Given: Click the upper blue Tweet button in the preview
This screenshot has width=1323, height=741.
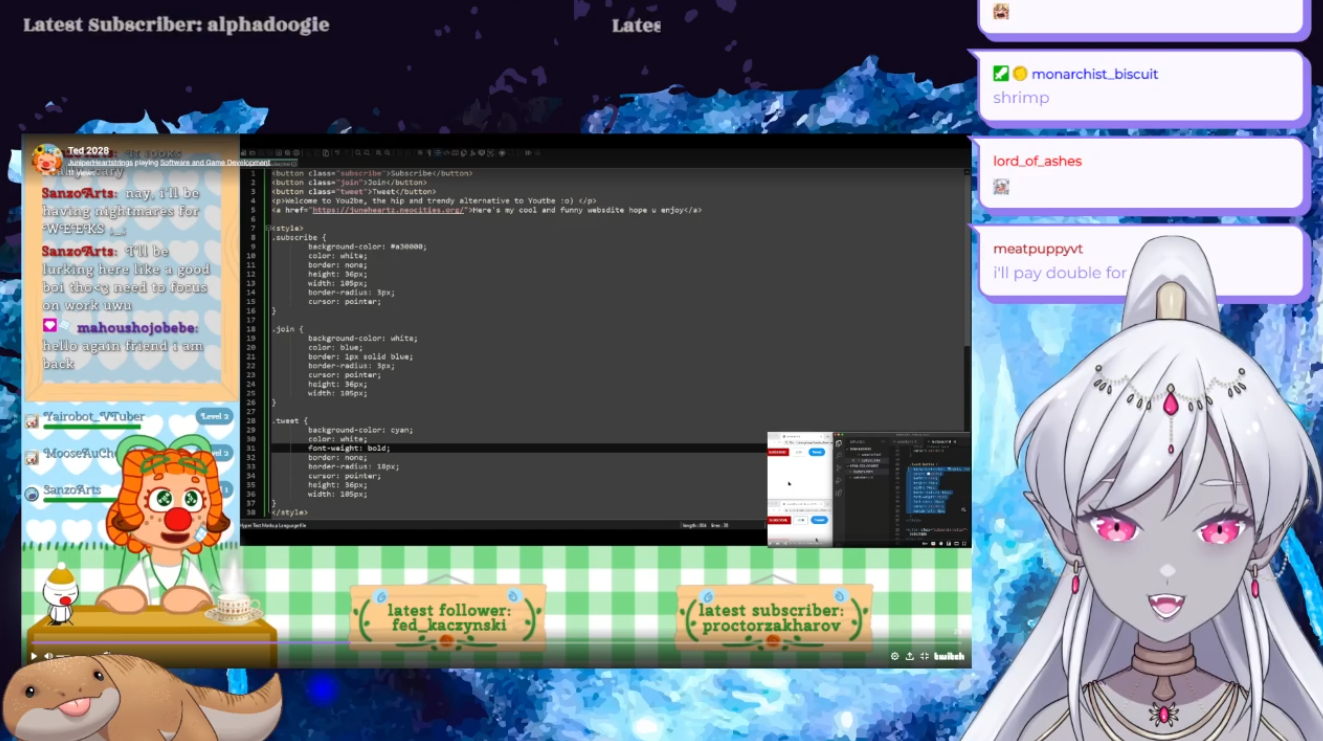Looking at the screenshot, I should tap(817, 452).
